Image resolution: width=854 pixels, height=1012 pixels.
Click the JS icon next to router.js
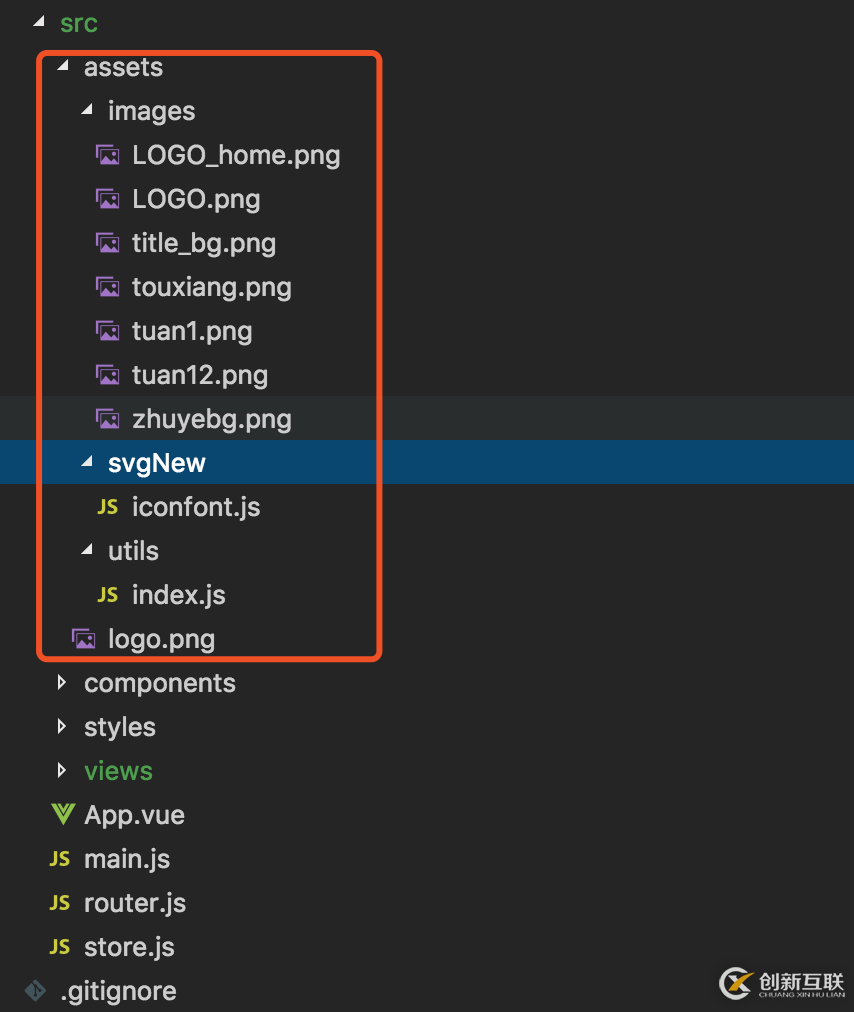point(59,902)
